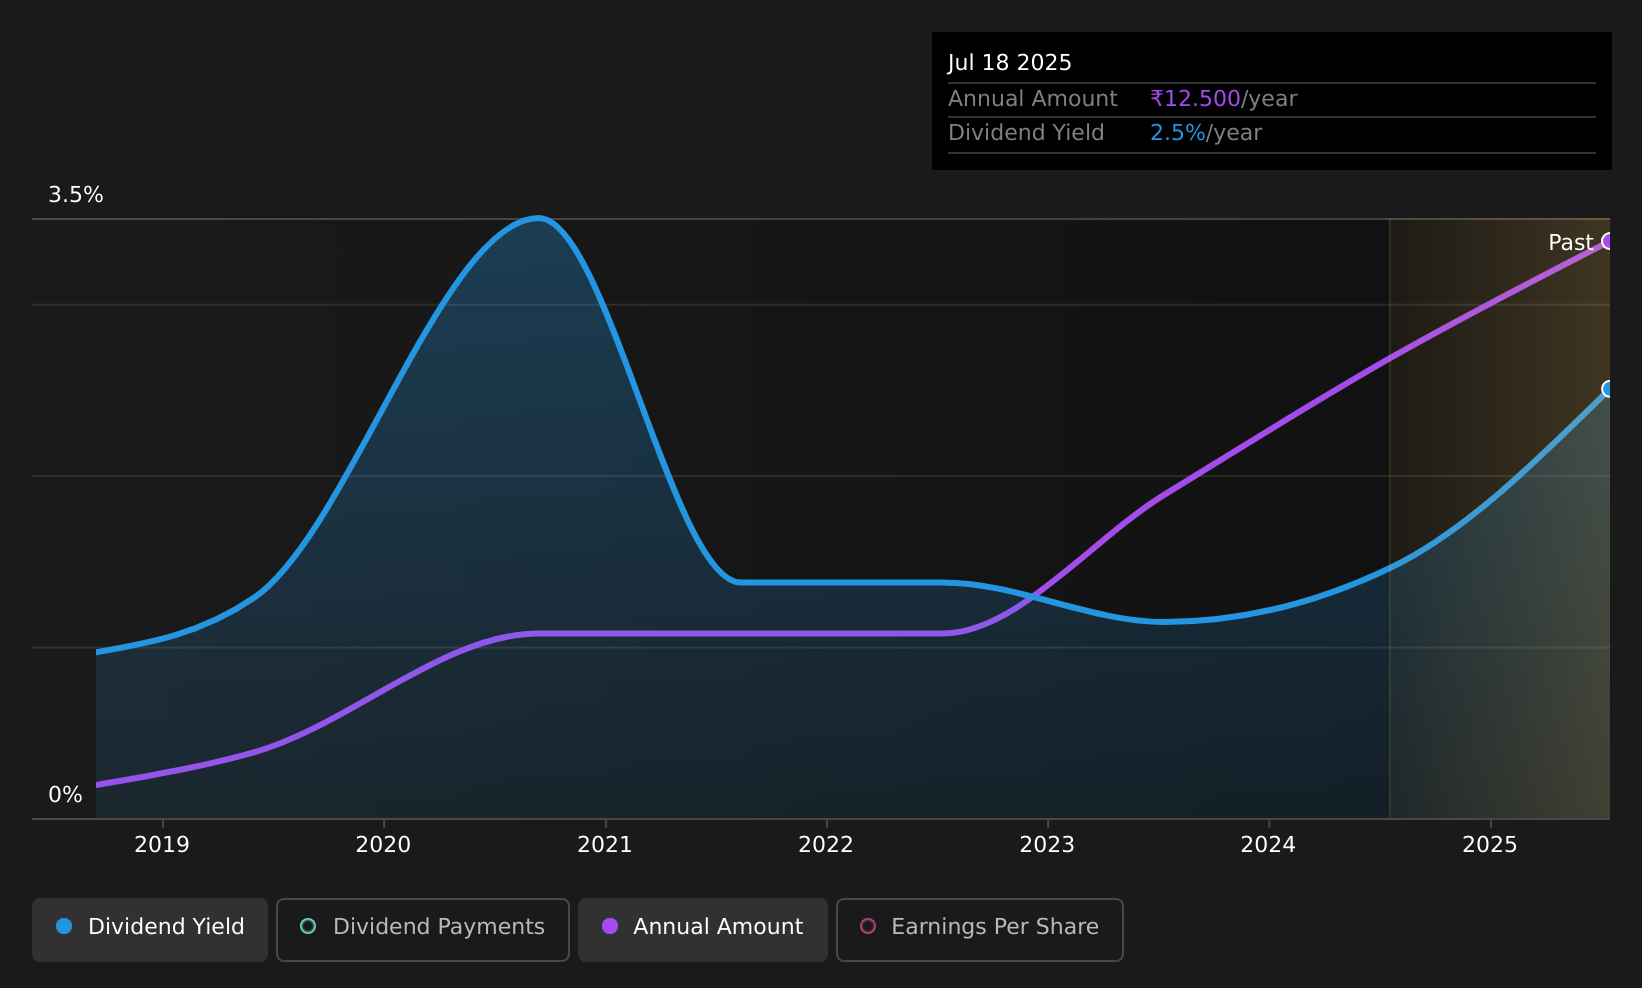Click the ₹12.500/year annual amount value
Image resolution: width=1642 pixels, height=988 pixels.
[1224, 99]
